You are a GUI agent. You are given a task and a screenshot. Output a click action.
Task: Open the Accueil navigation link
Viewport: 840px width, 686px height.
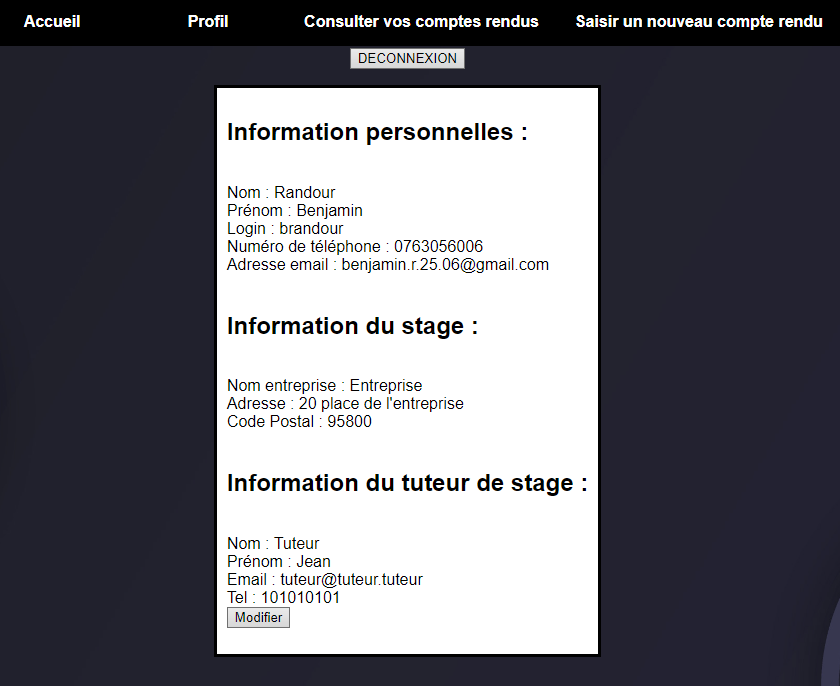pos(52,22)
